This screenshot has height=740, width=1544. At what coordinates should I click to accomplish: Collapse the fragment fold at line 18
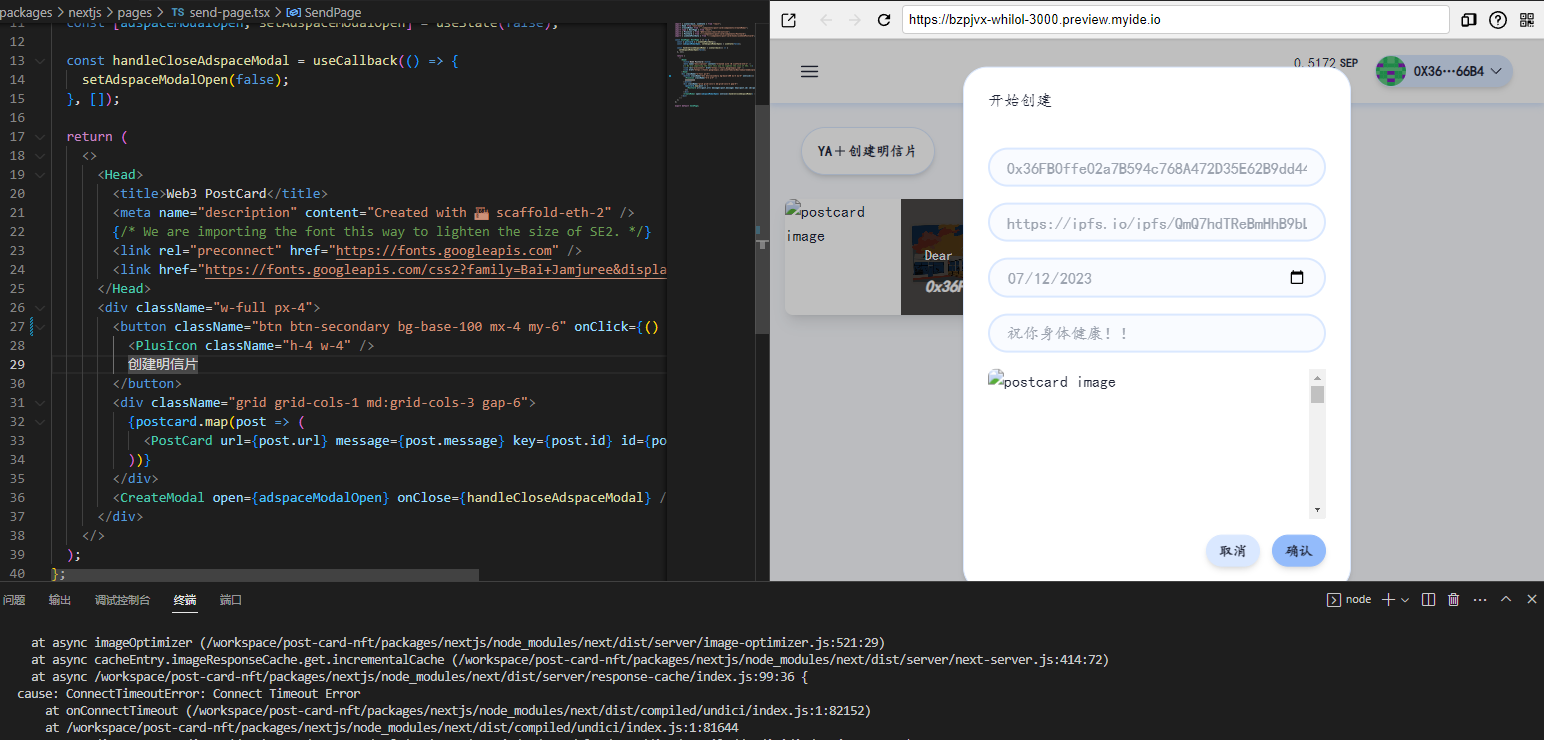tap(40, 156)
